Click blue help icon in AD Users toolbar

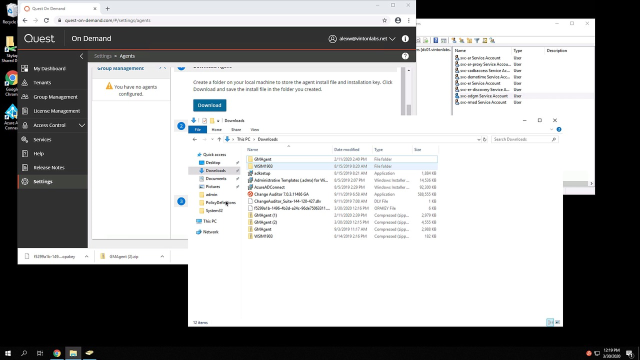[x=436, y=40]
